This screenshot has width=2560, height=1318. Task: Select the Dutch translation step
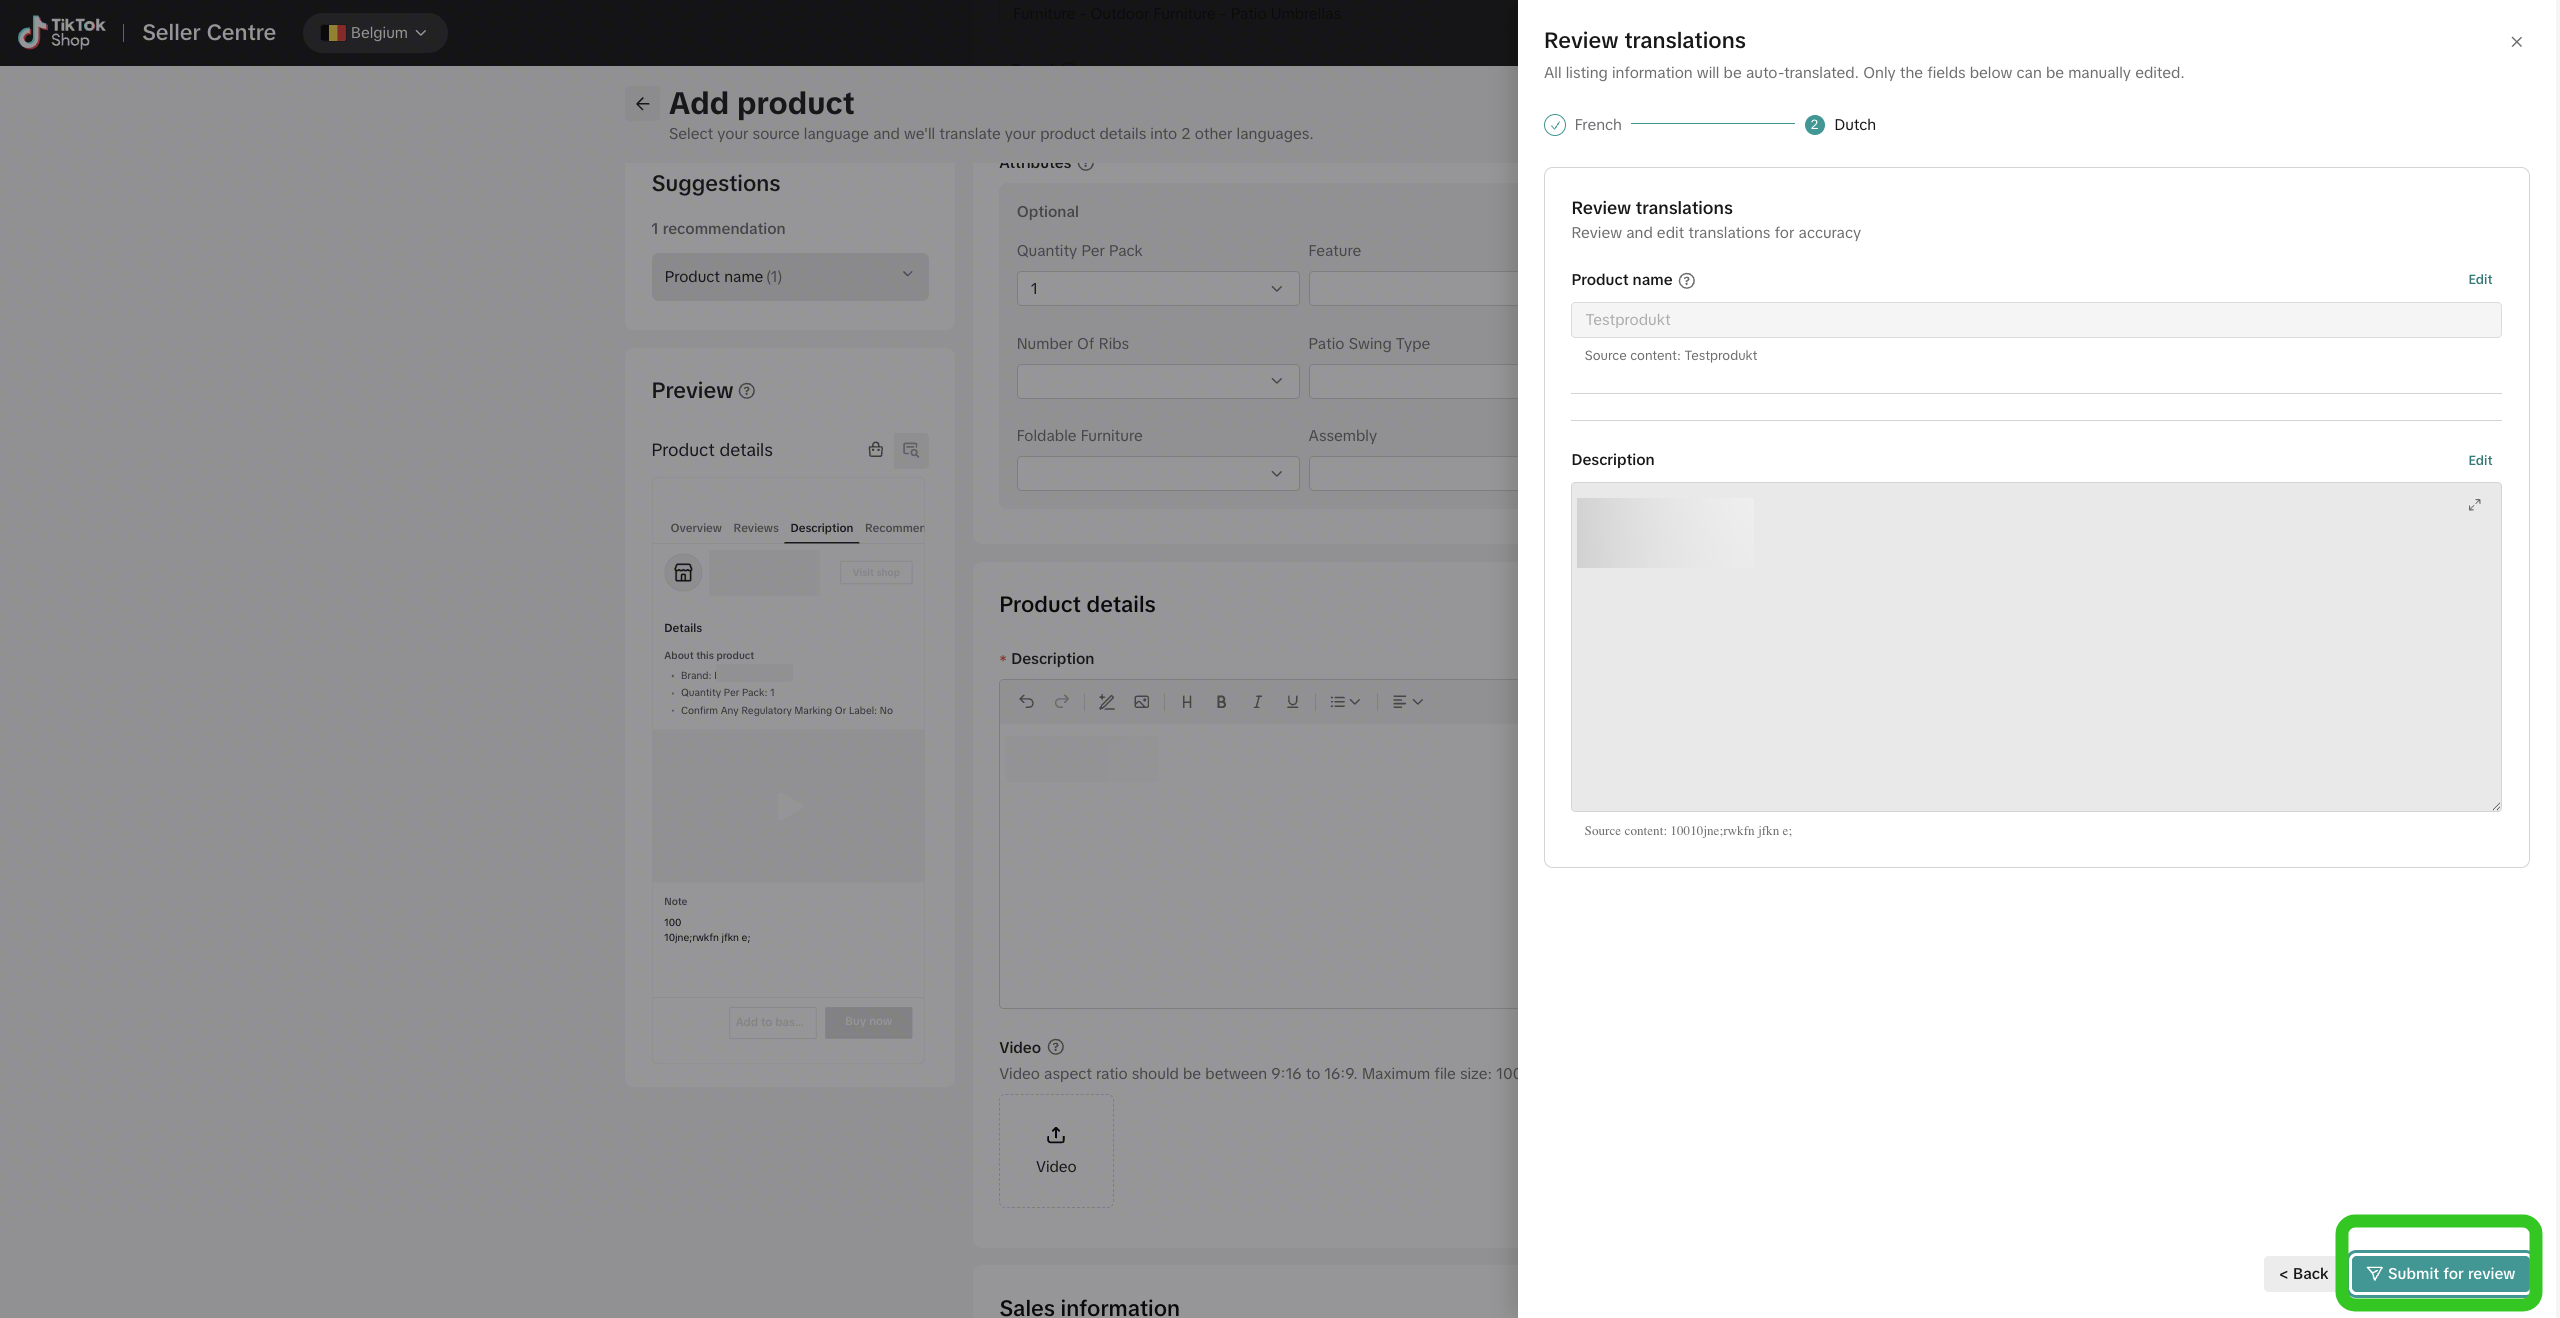[x=1840, y=125]
